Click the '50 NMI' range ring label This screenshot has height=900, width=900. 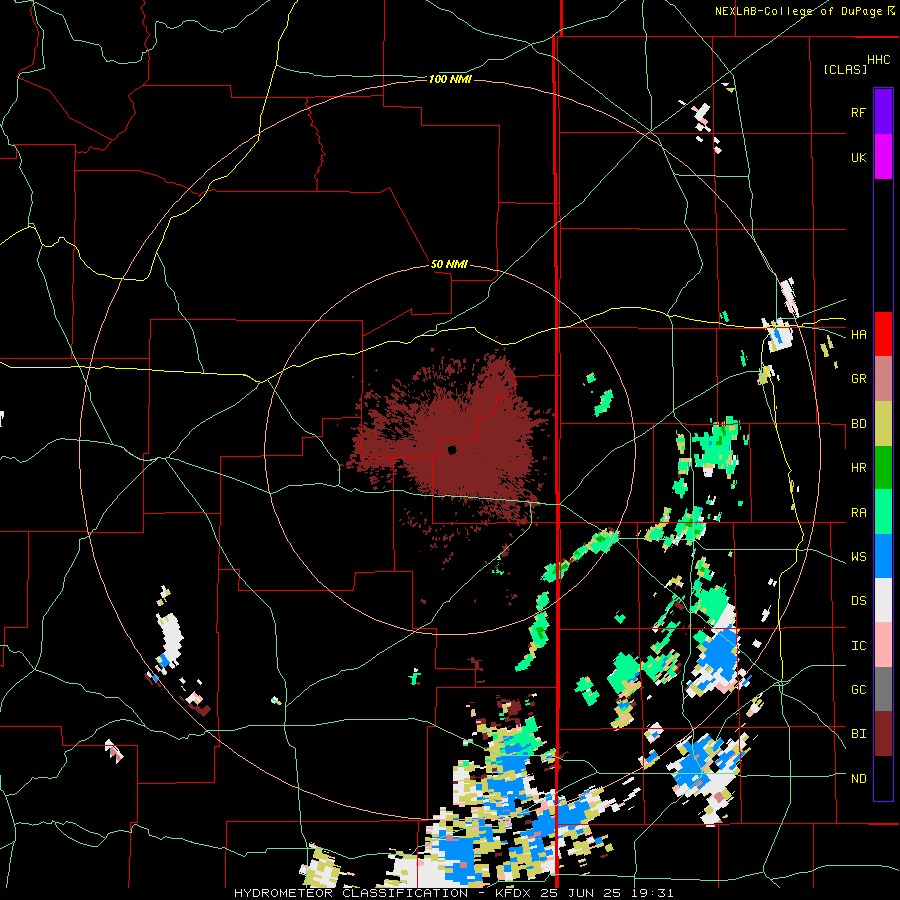tap(449, 264)
